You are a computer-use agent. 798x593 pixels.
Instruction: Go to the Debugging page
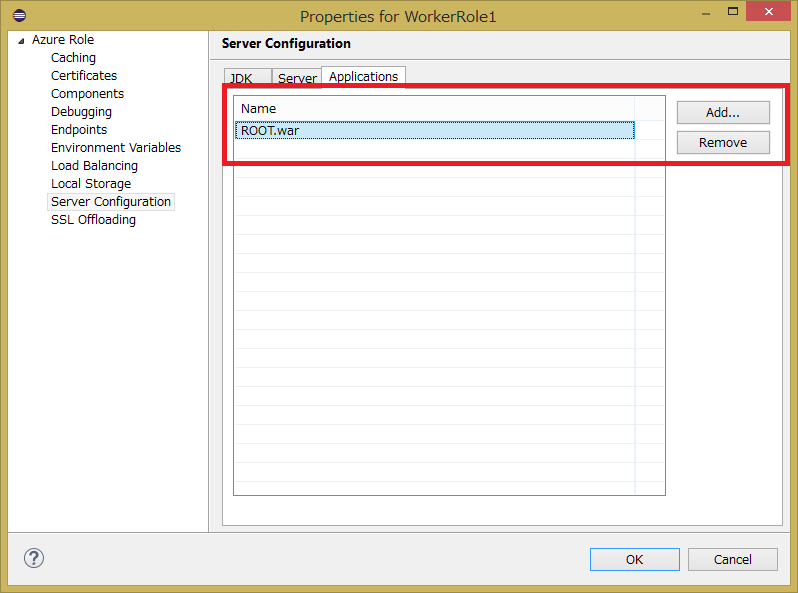pos(81,111)
